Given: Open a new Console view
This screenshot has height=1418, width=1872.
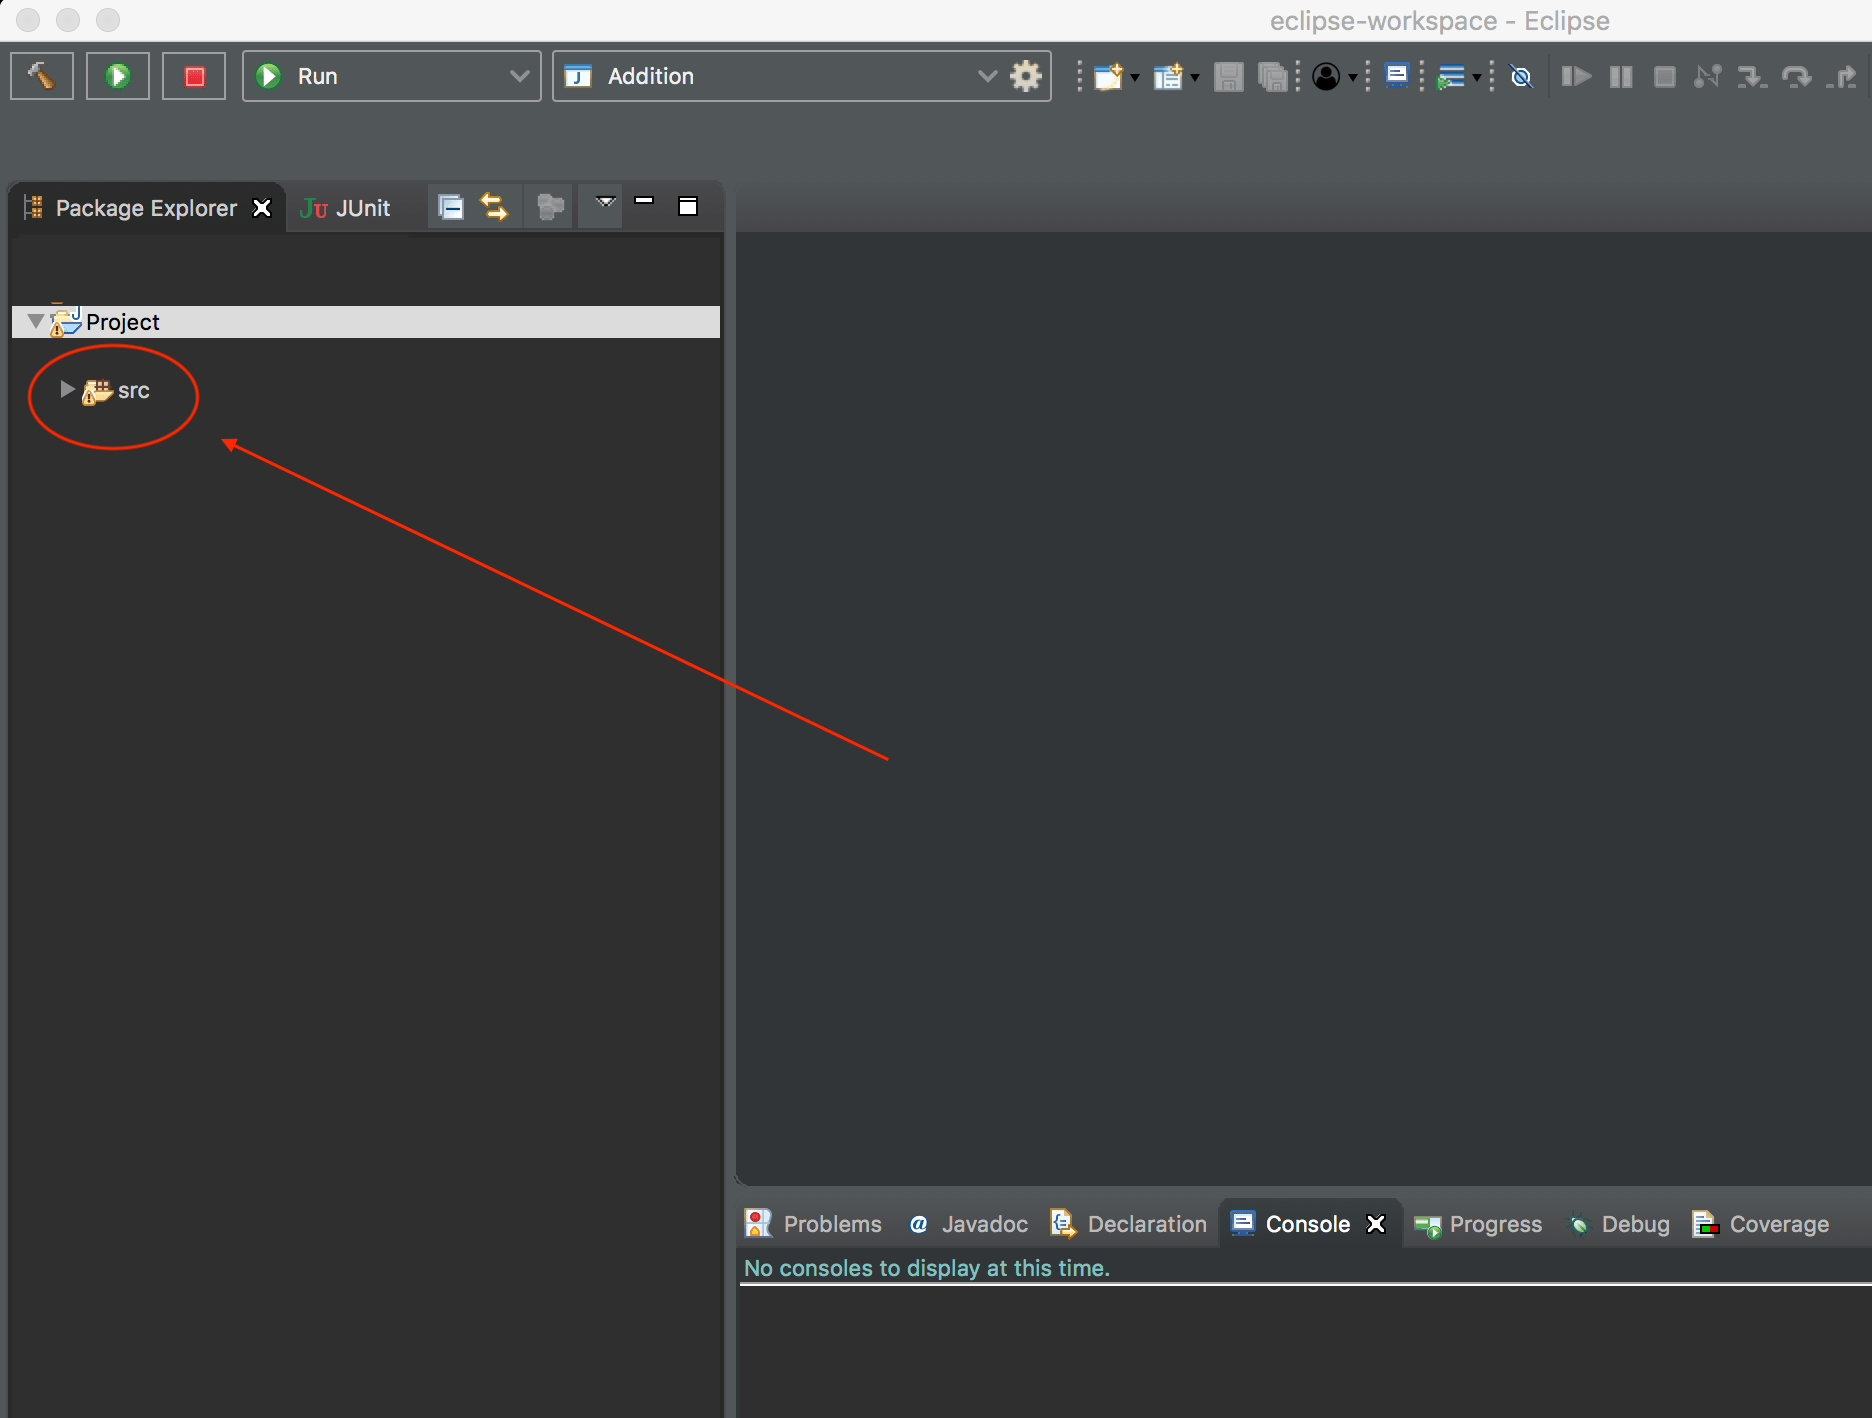Looking at the screenshot, I should [1397, 75].
